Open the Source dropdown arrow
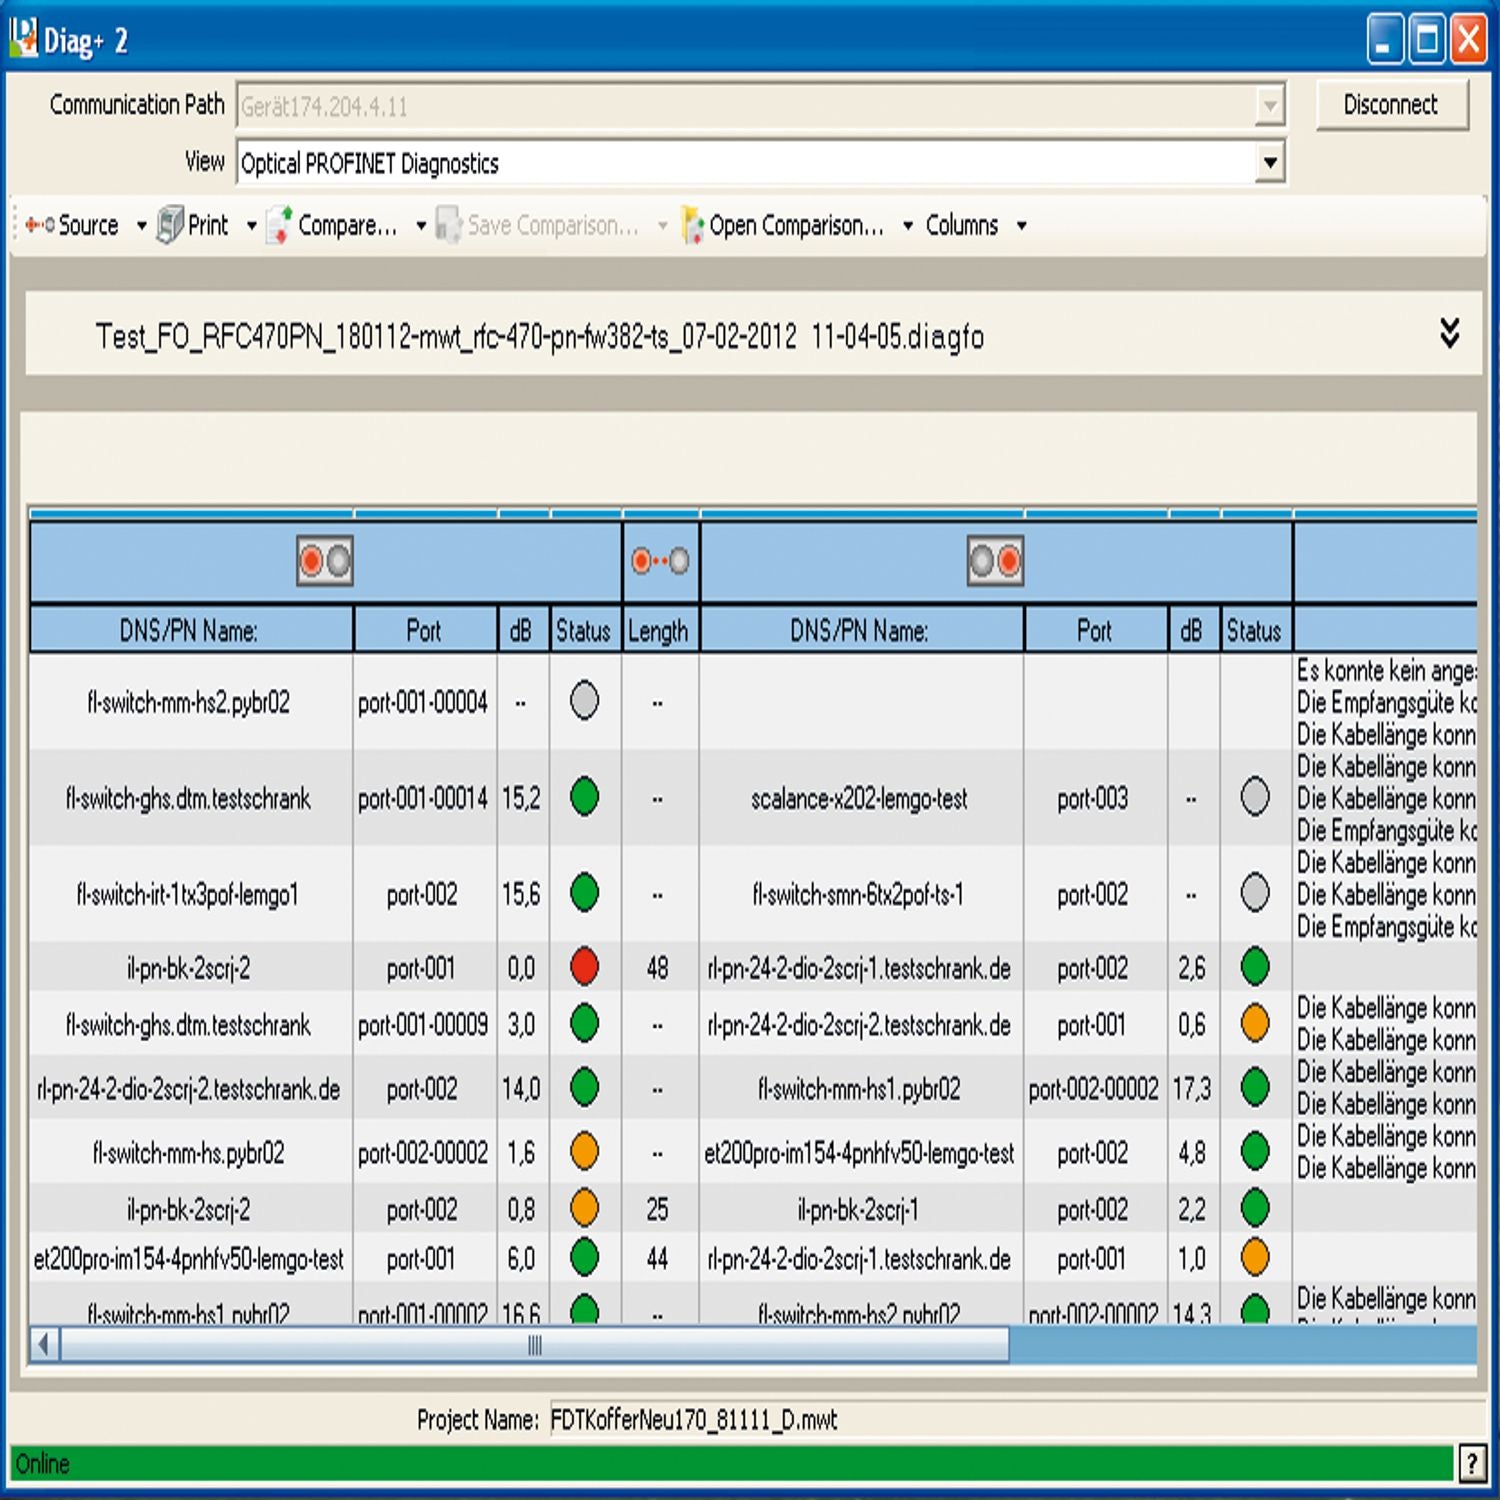The width and height of the screenshot is (1500, 1500). pos(141,226)
